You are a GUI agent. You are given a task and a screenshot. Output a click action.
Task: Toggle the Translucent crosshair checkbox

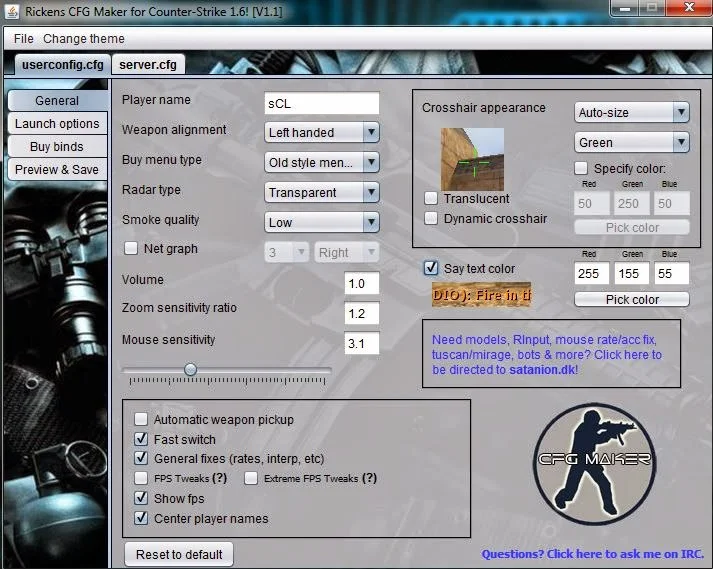[x=431, y=198]
